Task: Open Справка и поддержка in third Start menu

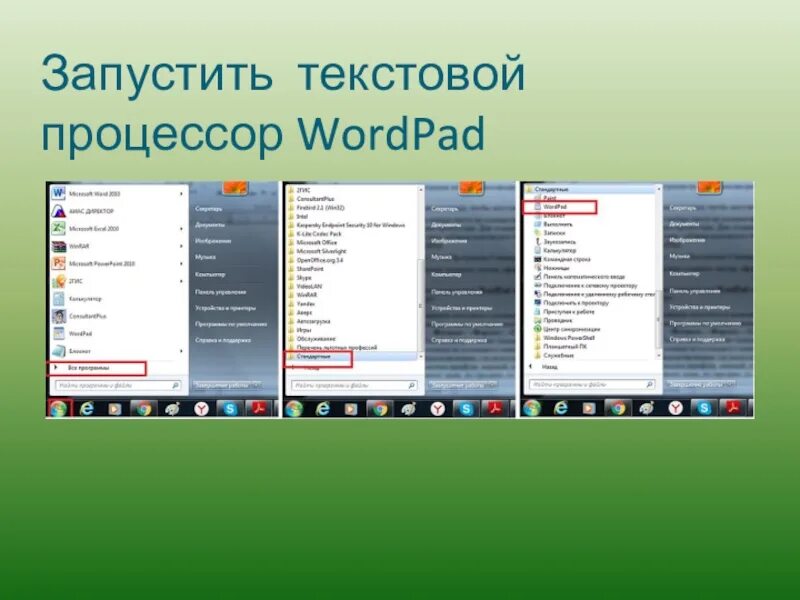Action: 697,339
